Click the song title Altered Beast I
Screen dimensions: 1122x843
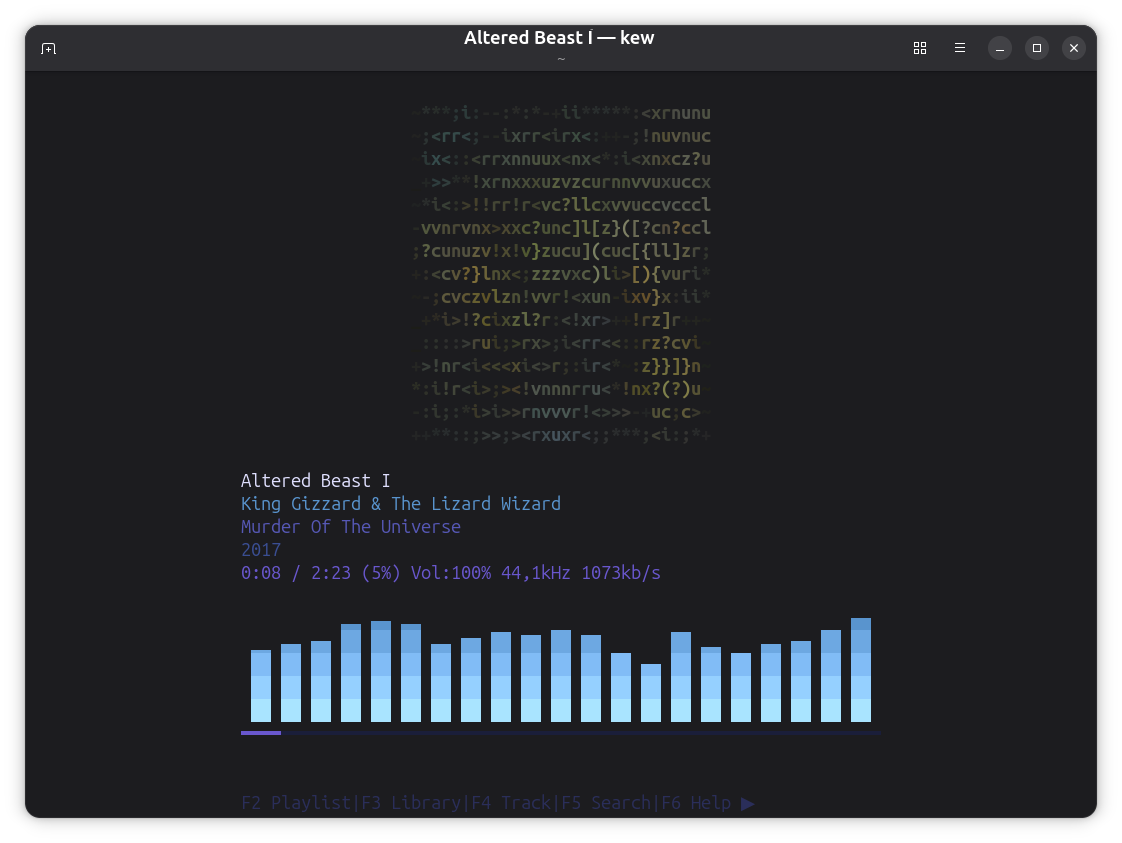tap(315, 481)
